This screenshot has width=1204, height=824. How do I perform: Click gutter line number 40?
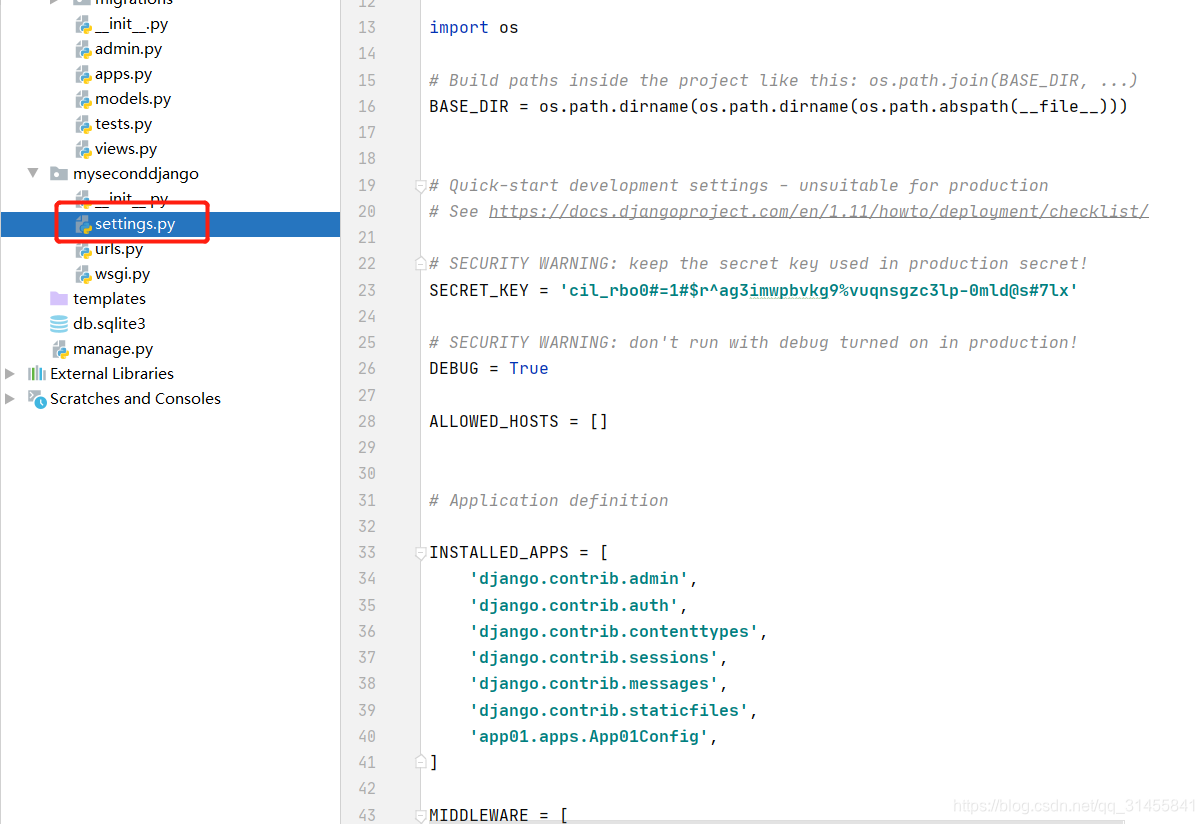366,736
